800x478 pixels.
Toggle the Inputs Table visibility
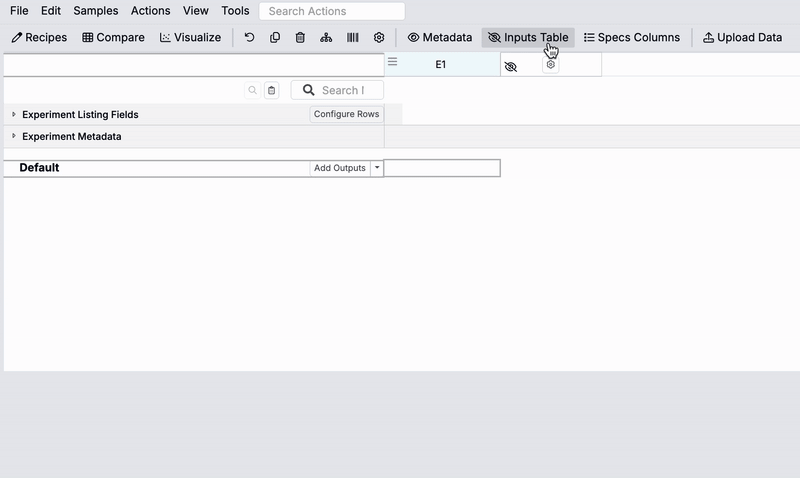click(x=528, y=37)
